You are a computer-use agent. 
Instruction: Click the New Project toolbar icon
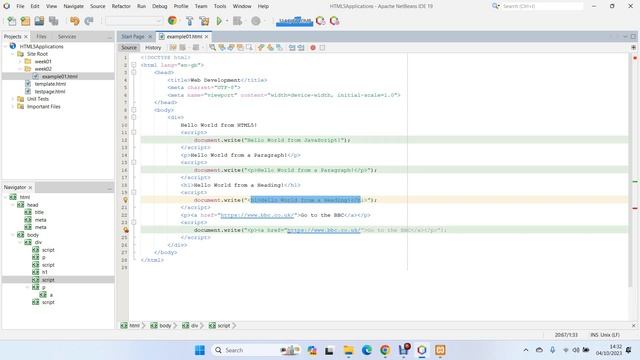[25, 21]
